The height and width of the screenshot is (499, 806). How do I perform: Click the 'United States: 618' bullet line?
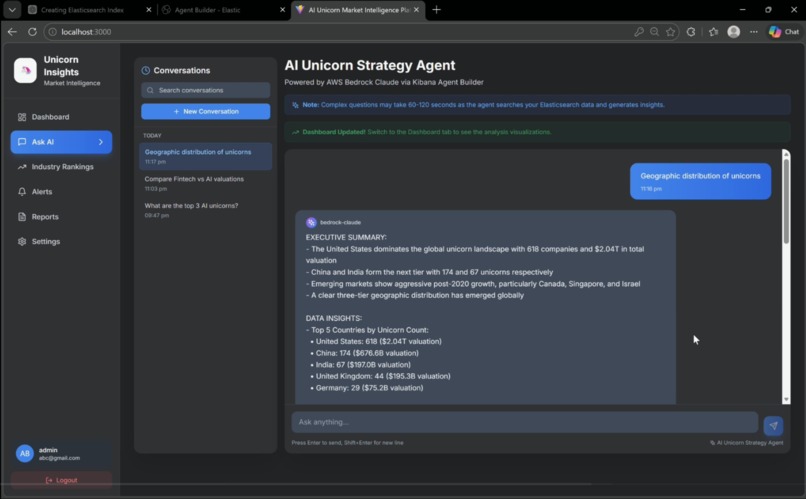point(378,341)
